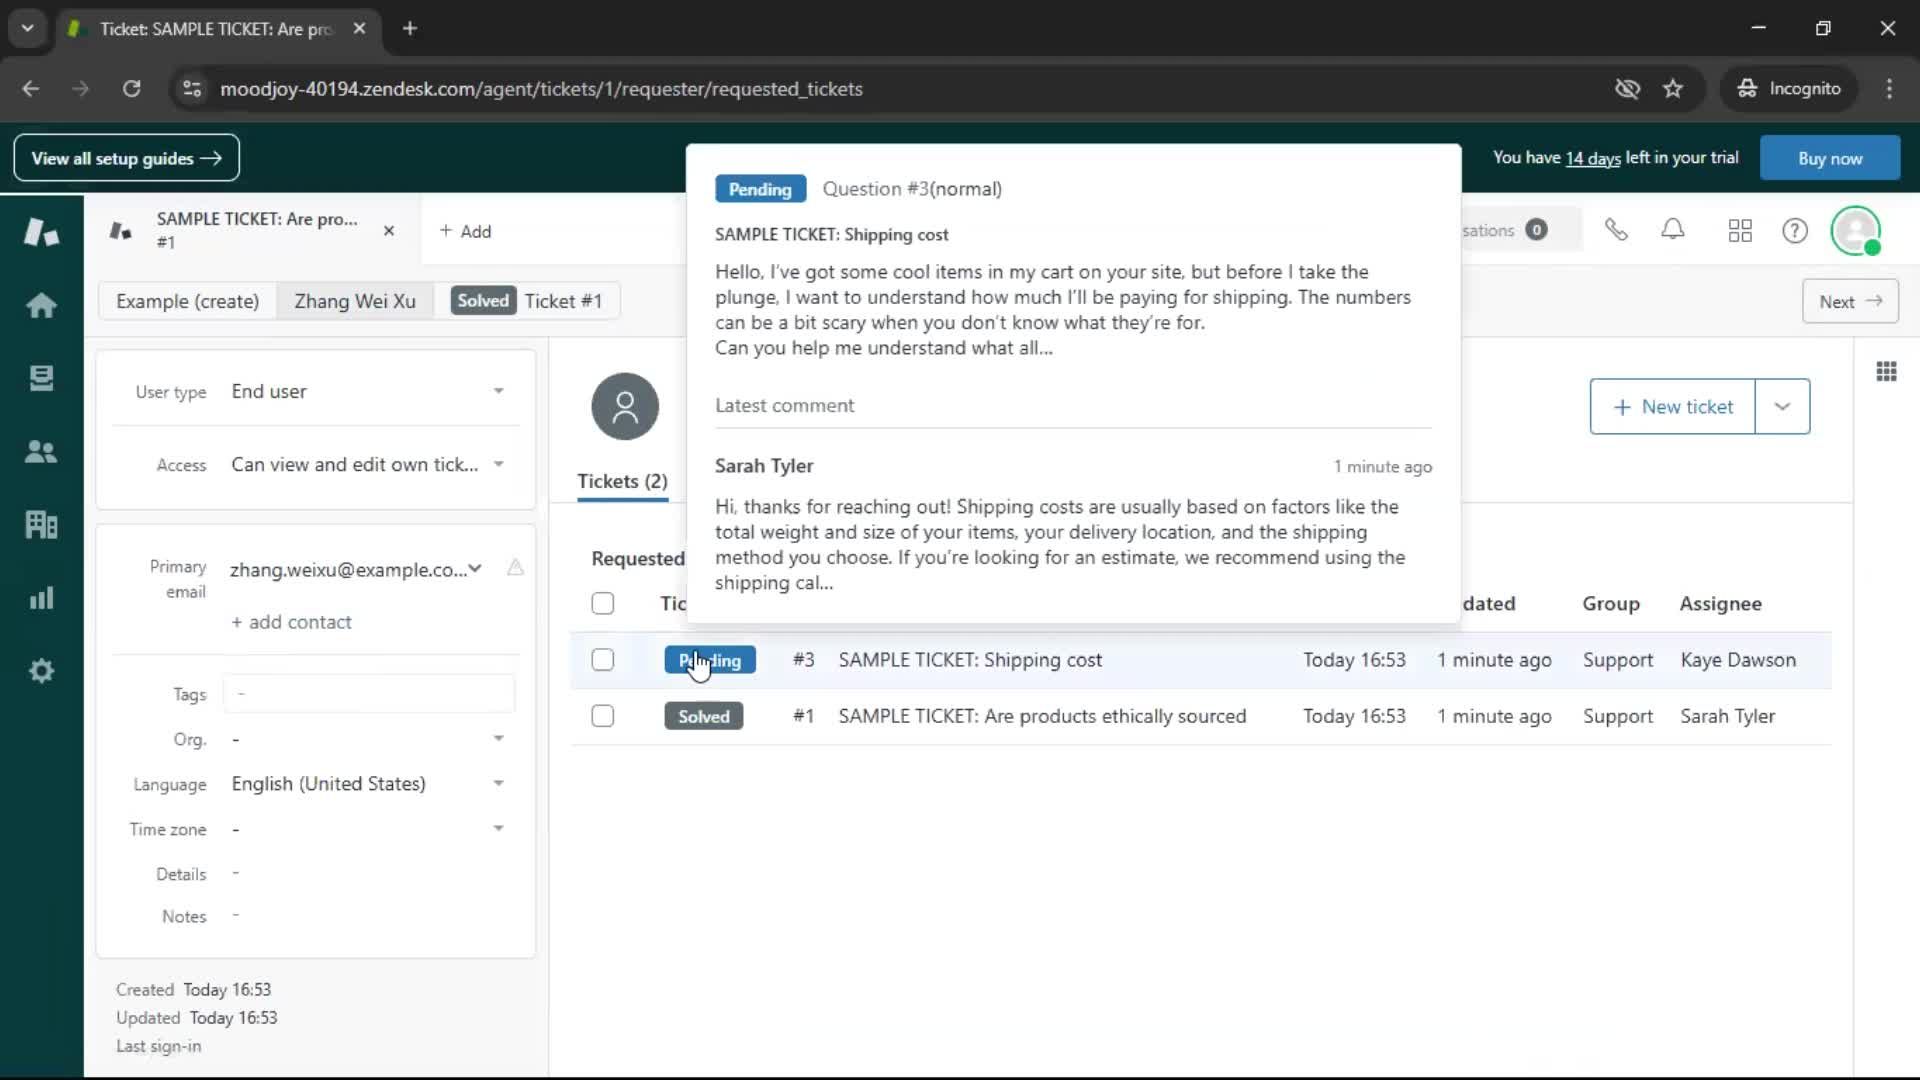Create a New ticket
The height and width of the screenshot is (1080, 1920).
(1673, 406)
